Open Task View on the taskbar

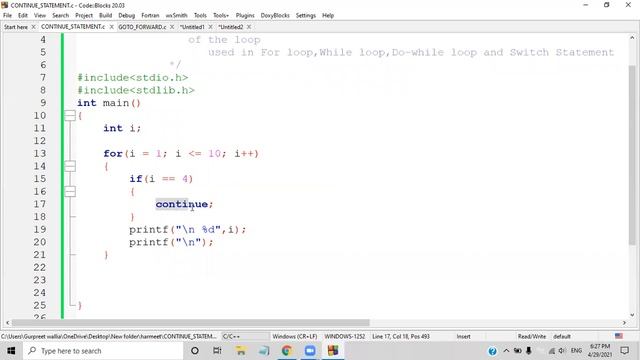[217, 351]
